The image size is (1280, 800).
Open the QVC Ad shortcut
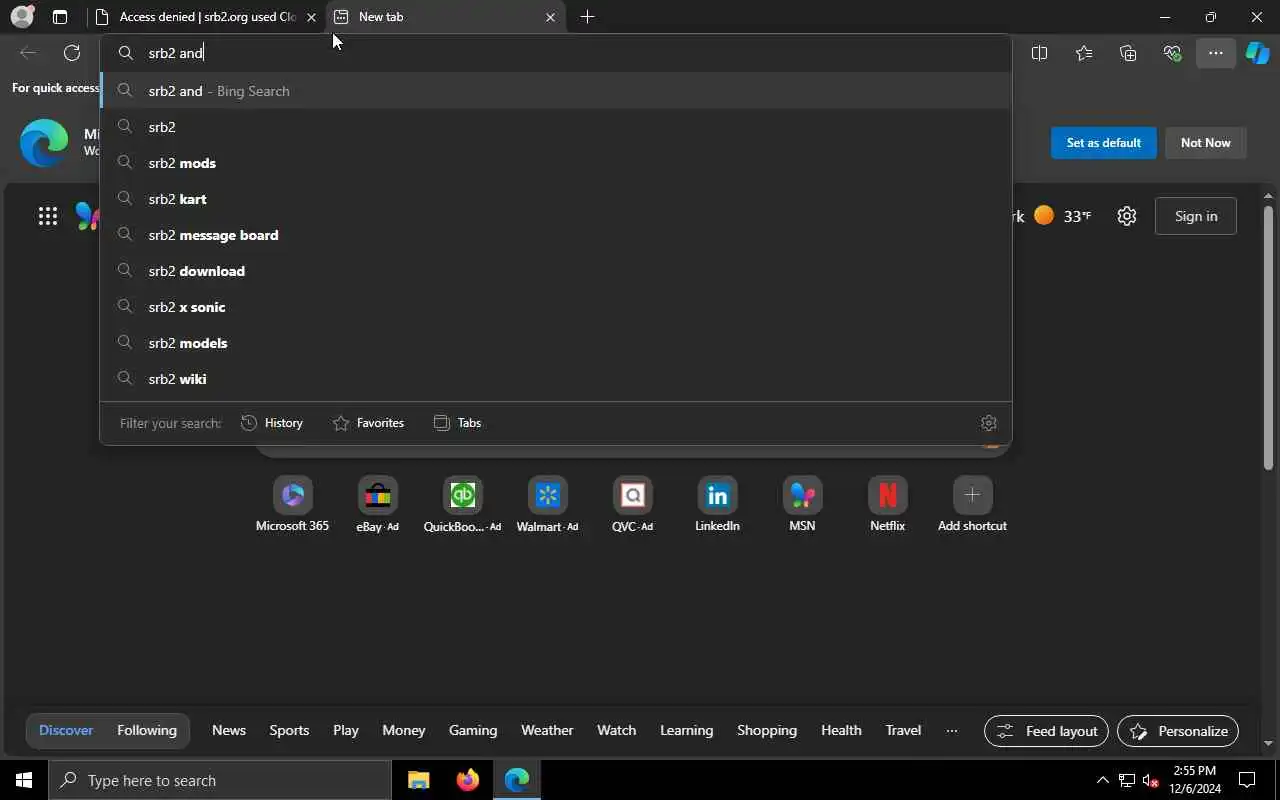632,504
